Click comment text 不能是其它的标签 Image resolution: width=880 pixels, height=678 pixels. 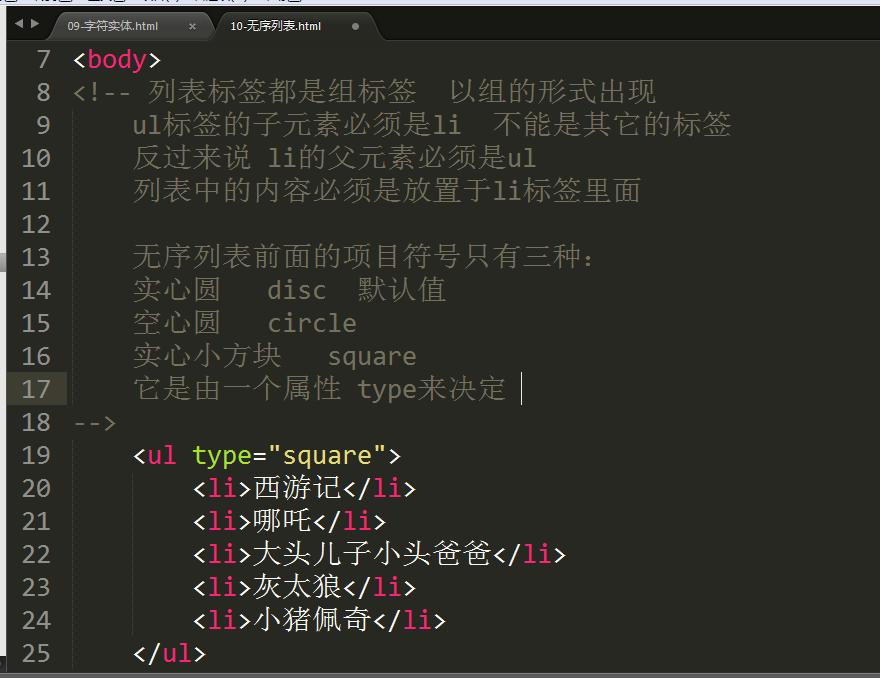(x=612, y=125)
